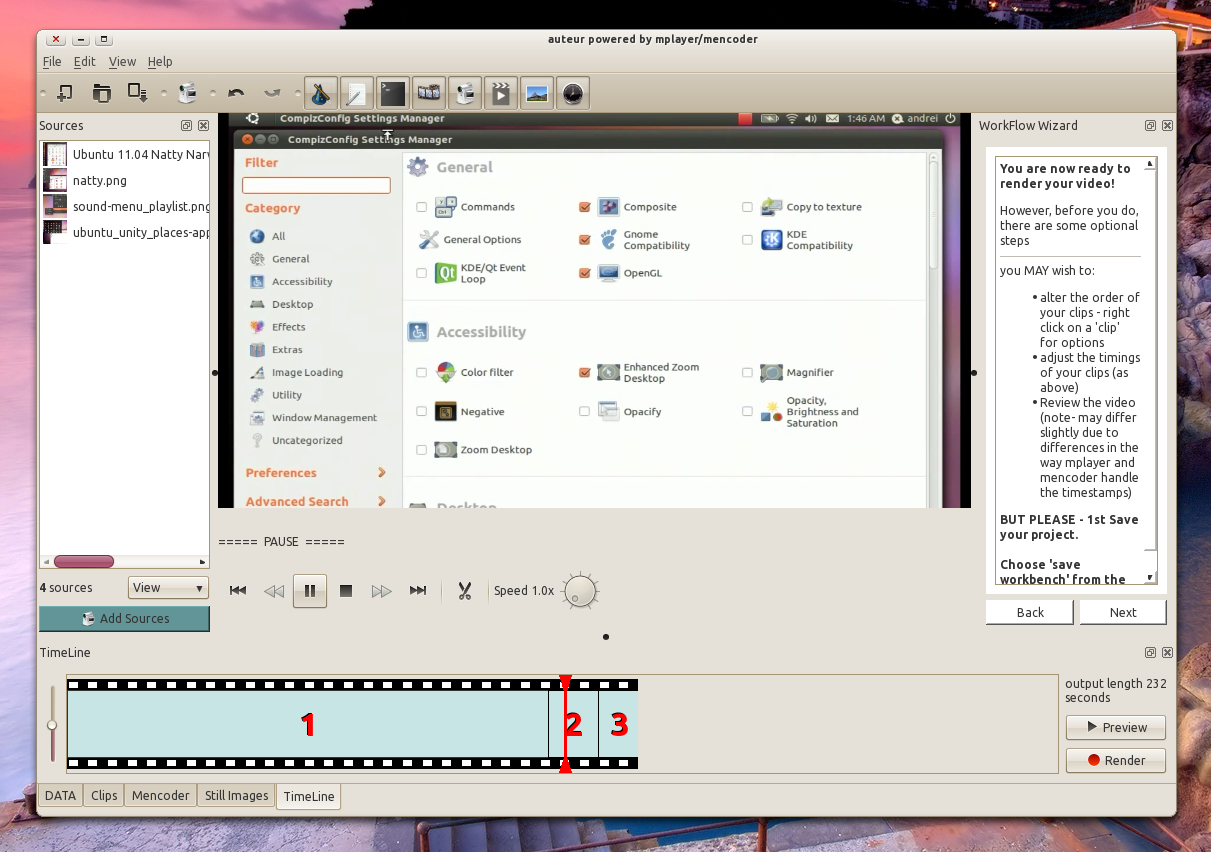This screenshot has height=852, width=1211.
Task: Adjust the Speed dial knob
Action: coord(580,592)
